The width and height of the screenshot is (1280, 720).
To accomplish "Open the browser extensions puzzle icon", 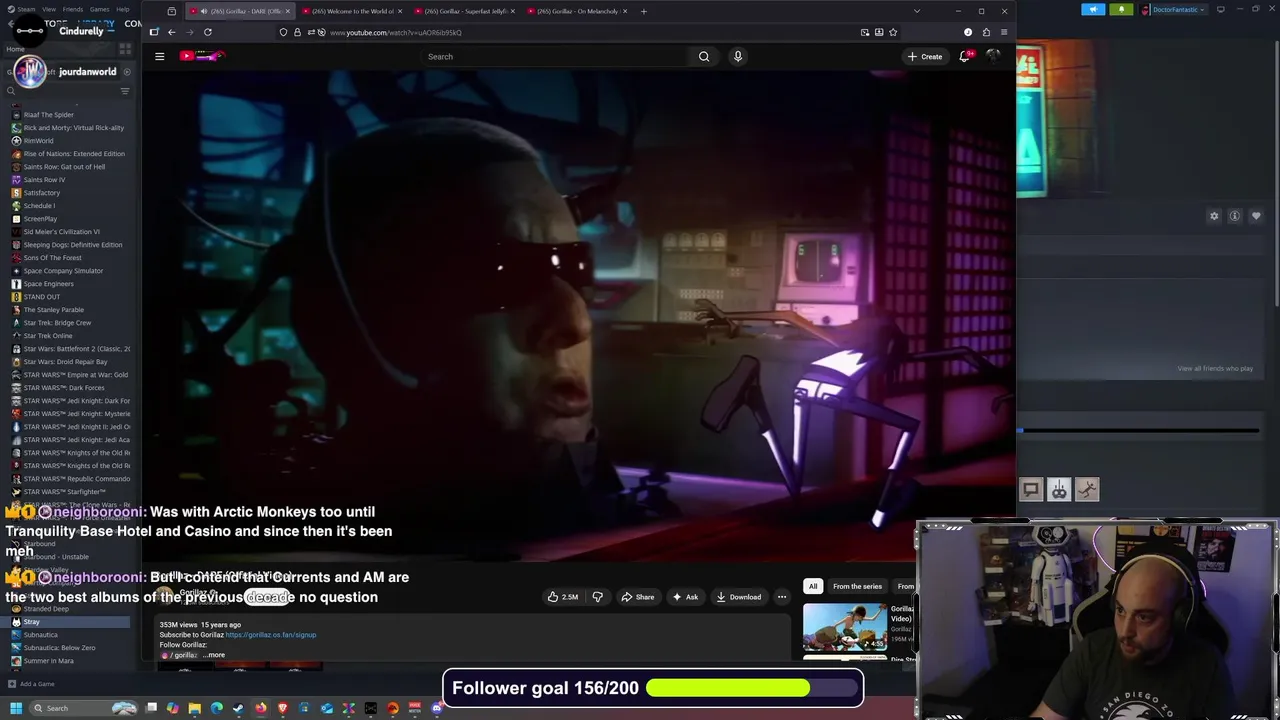I will [986, 32].
